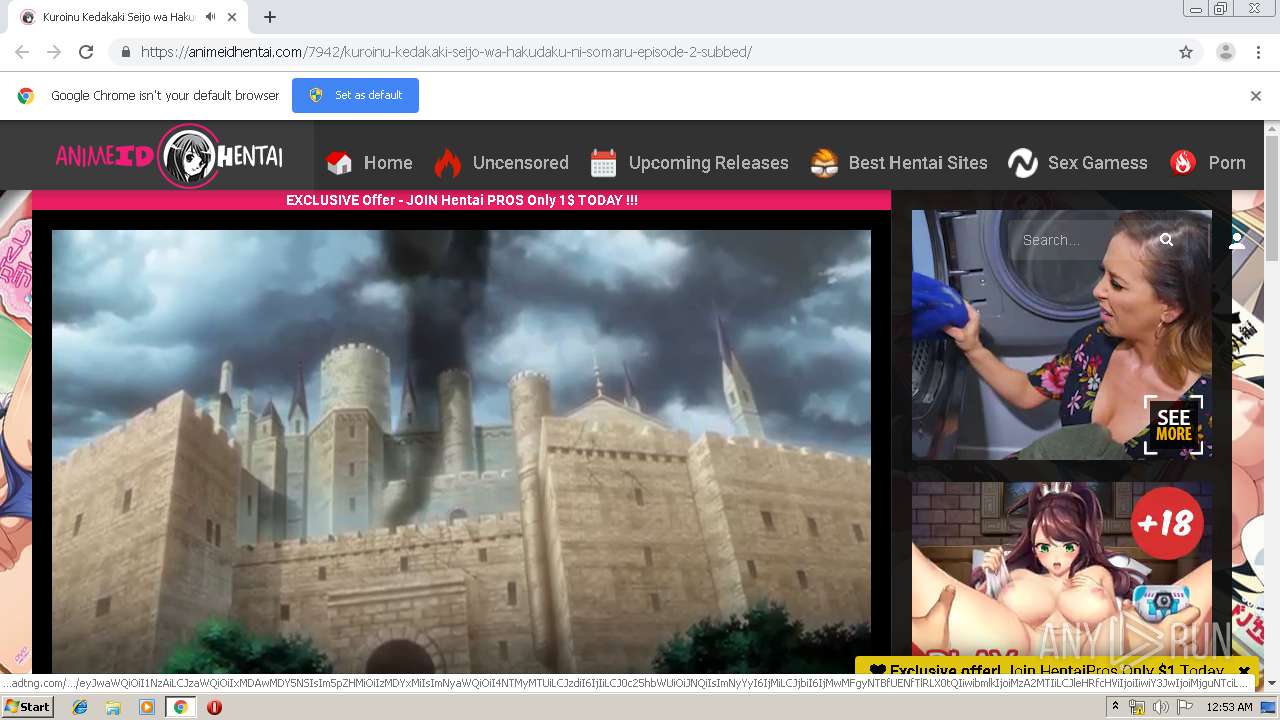
Task: Bookmark this page with the star icon
Action: tap(1186, 52)
